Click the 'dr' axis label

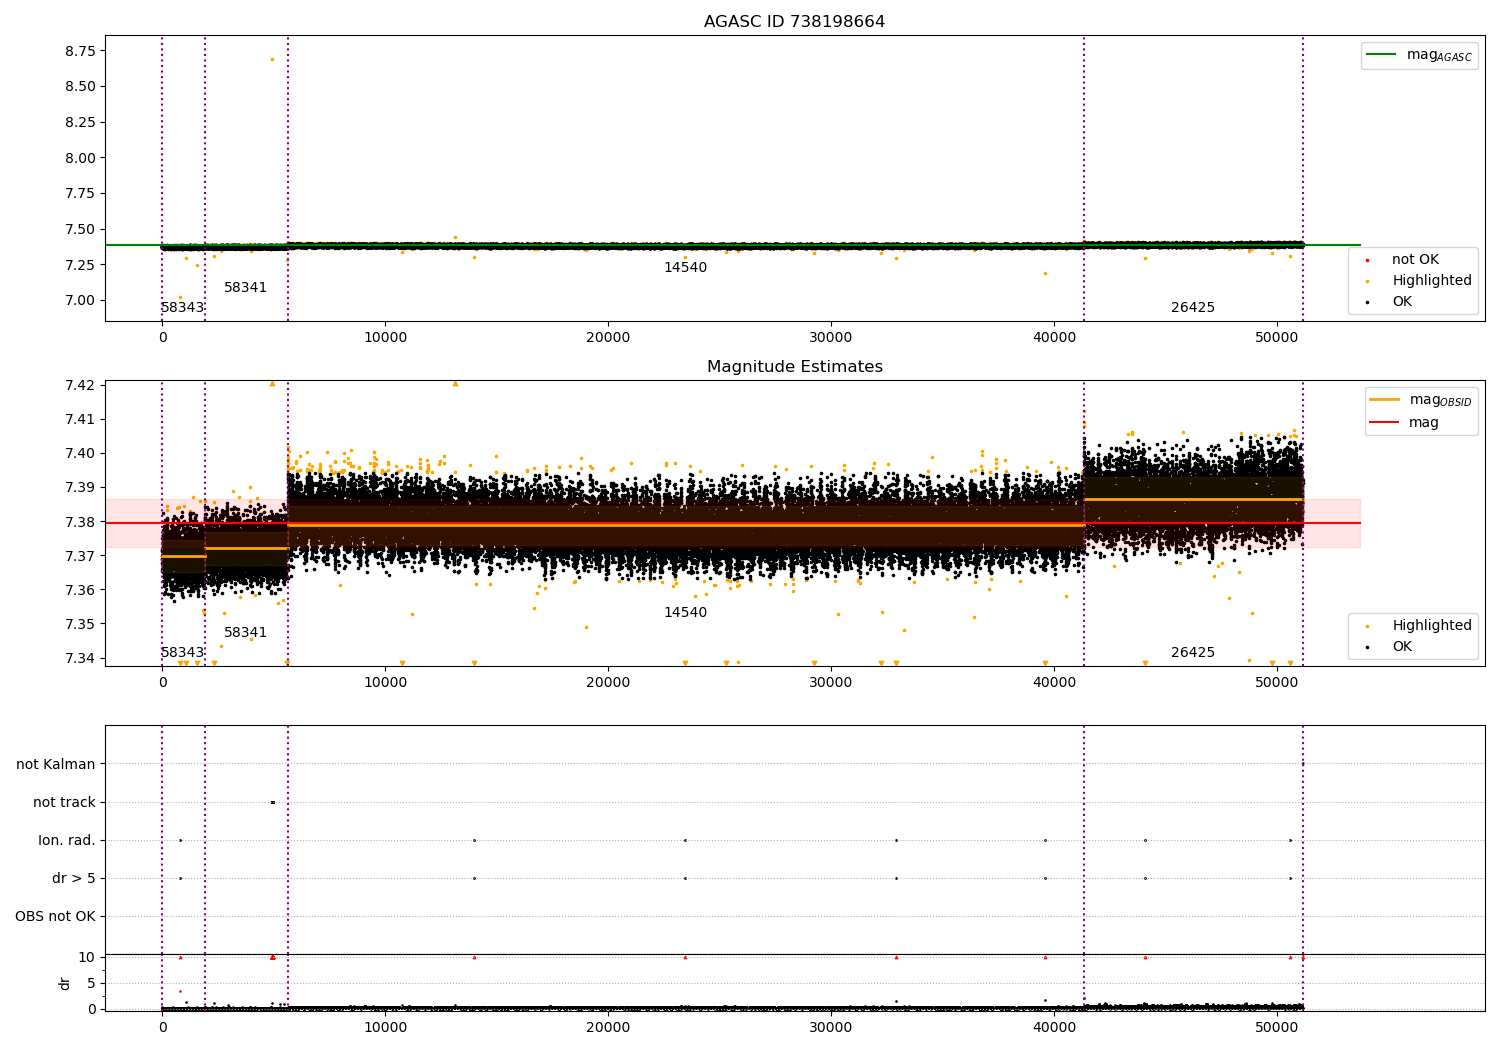pyautogui.click(x=65, y=983)
